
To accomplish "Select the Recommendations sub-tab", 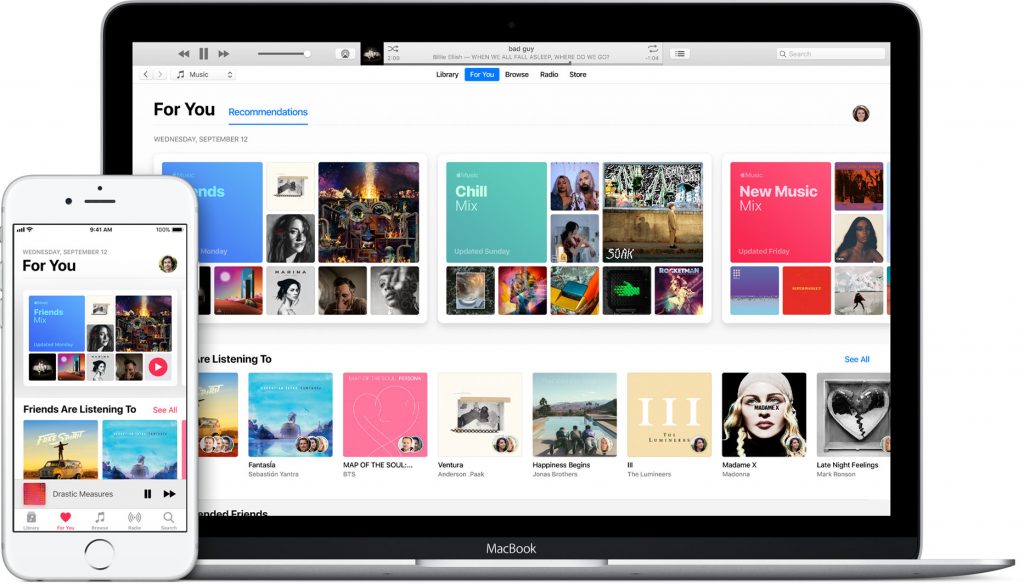I will click(268, 112).
